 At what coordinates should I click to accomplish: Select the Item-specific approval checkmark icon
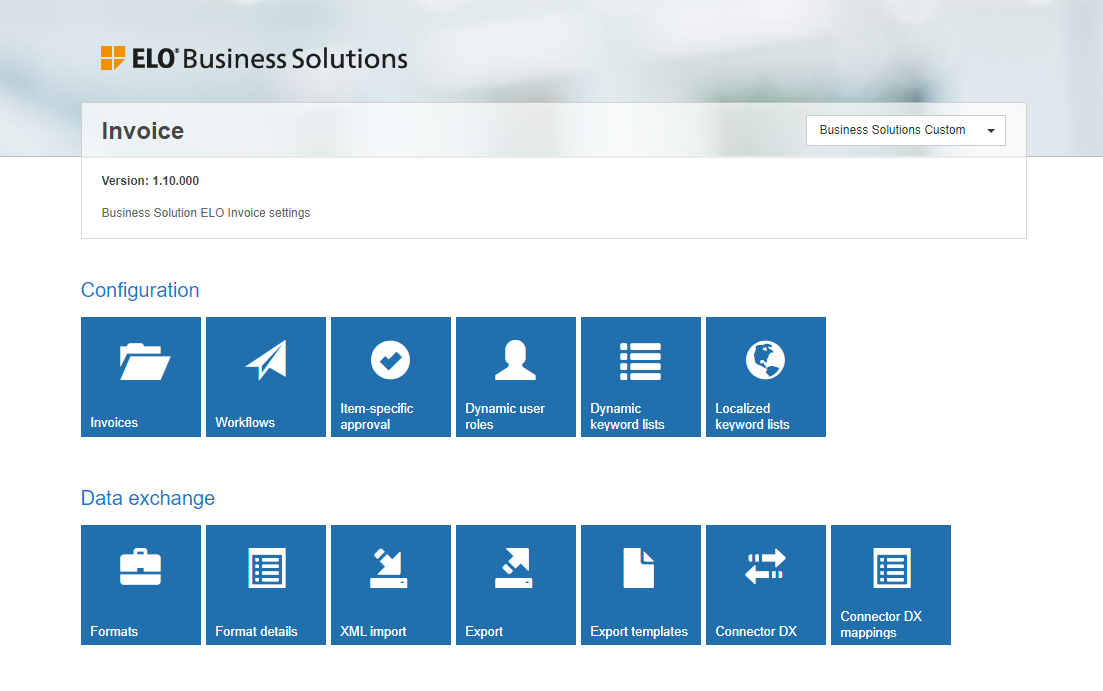[390, 360]
